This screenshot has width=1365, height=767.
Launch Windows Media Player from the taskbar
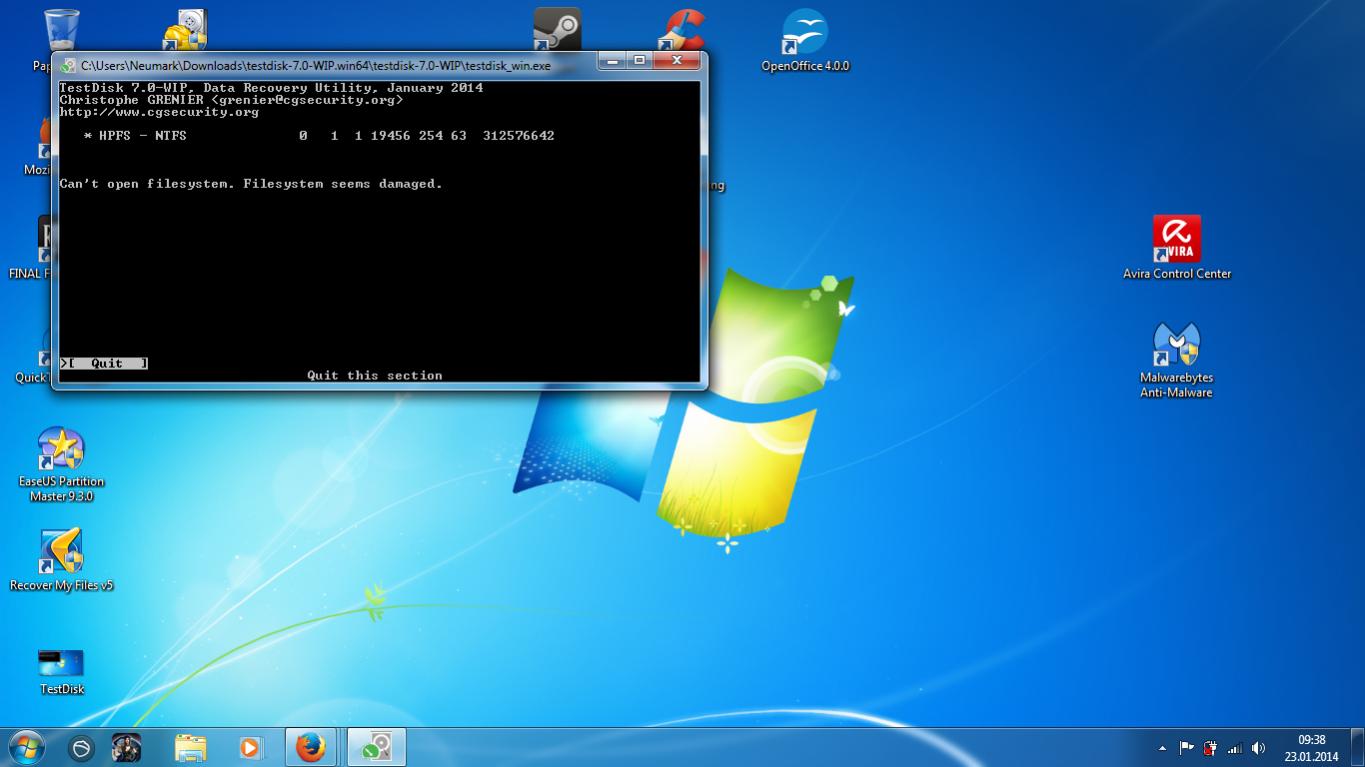coord(250,748)
